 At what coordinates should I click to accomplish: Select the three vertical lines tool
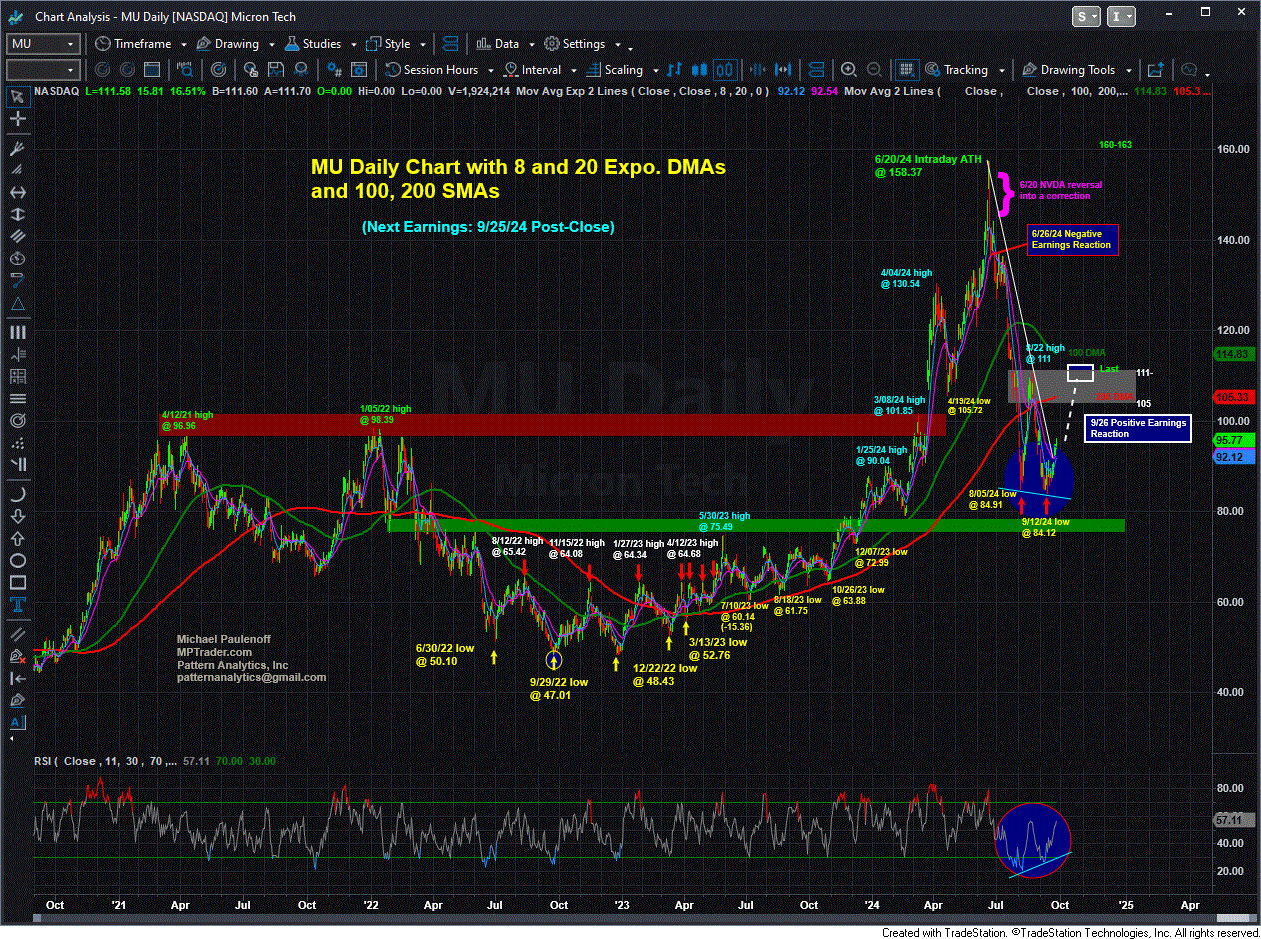[x=17, y=332]
